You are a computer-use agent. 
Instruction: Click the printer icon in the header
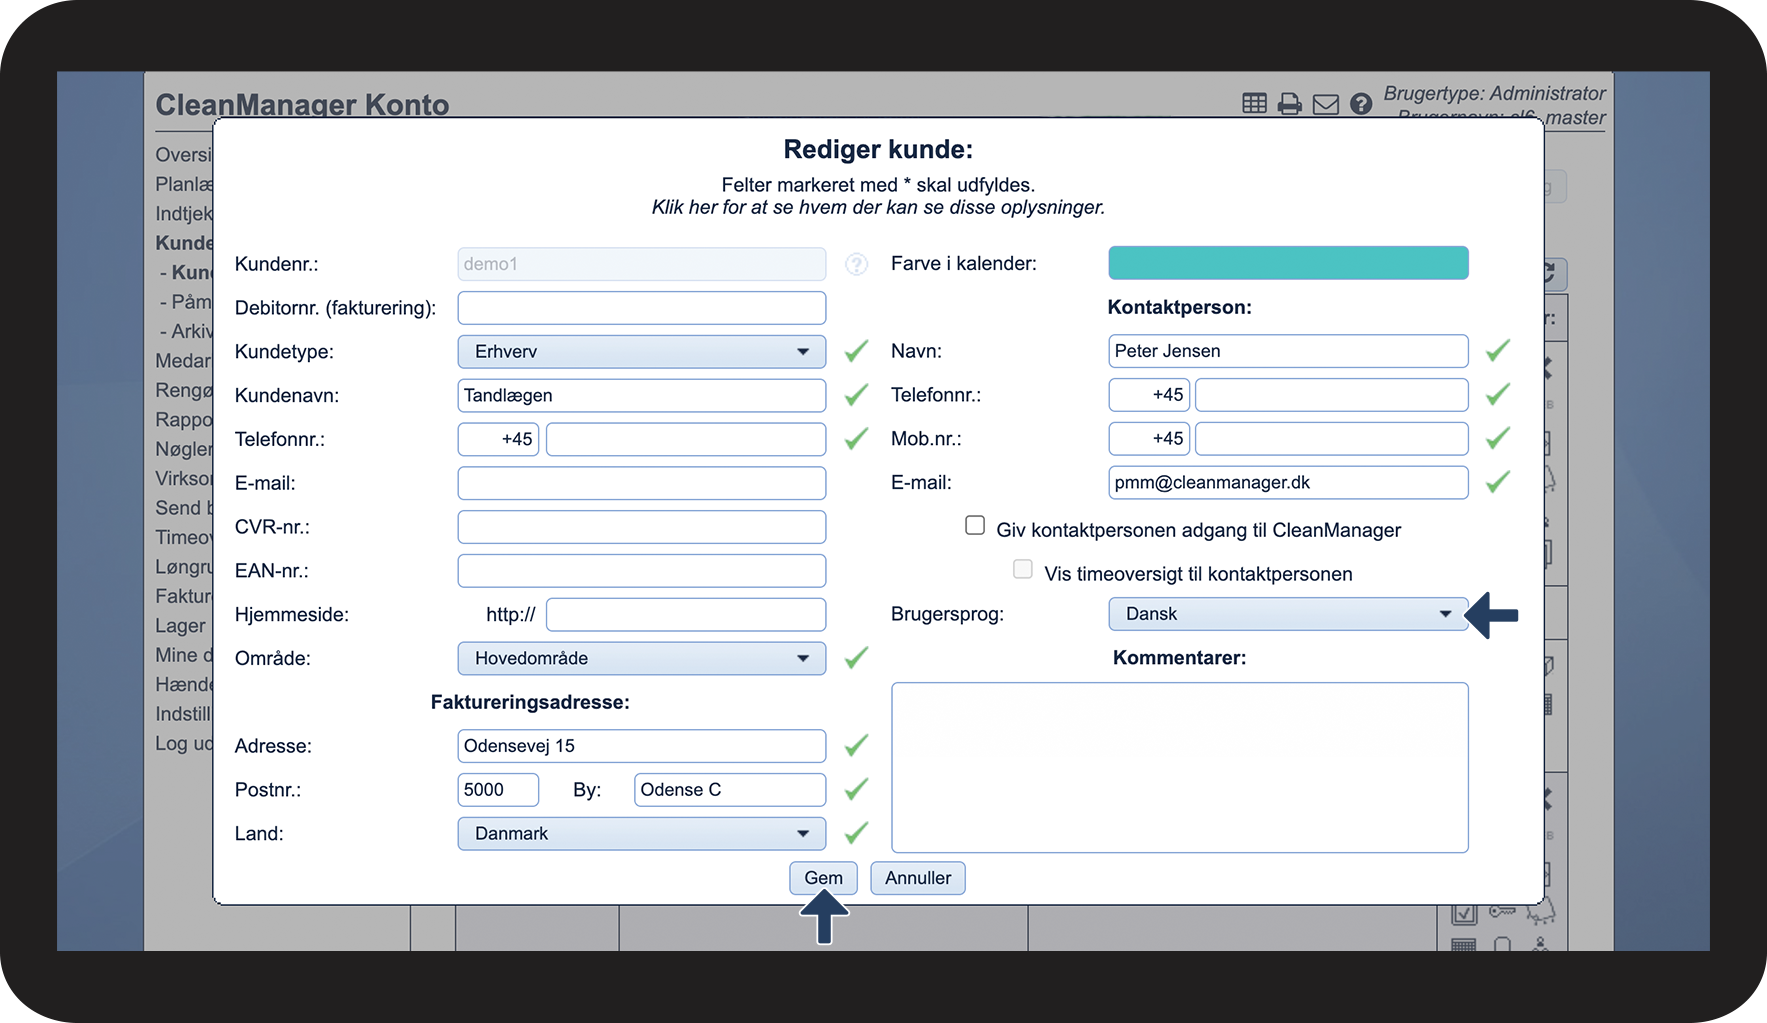pos(1290,104)
